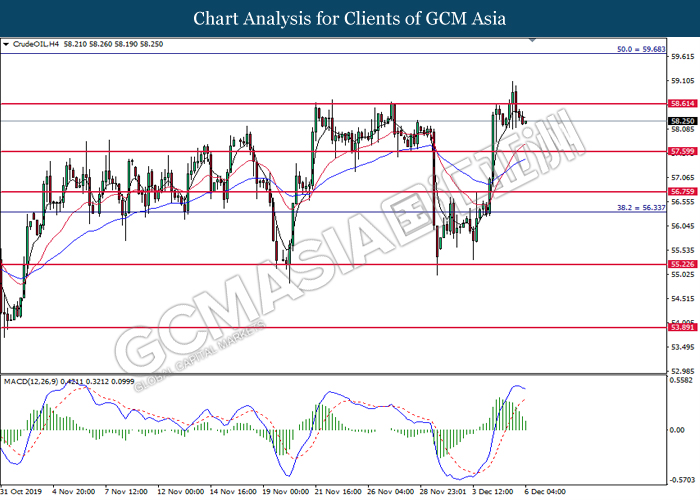Select the 58.614 resistance price label

pos(683,104)
